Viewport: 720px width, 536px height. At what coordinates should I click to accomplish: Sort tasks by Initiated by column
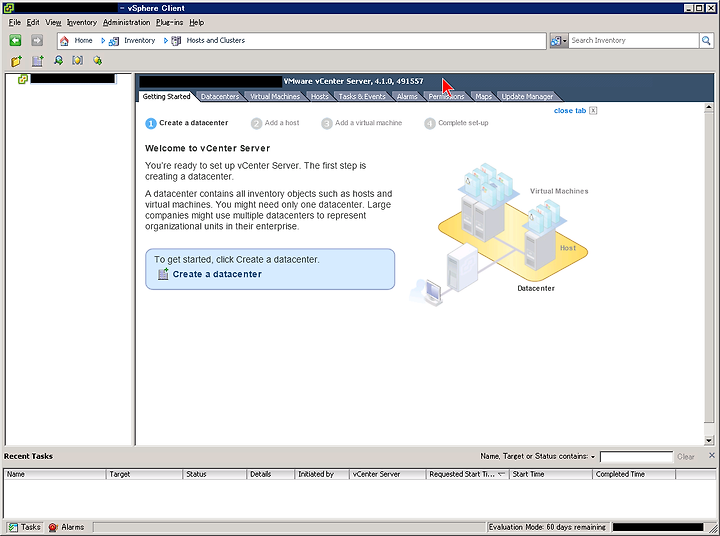[x=322, y=474]
